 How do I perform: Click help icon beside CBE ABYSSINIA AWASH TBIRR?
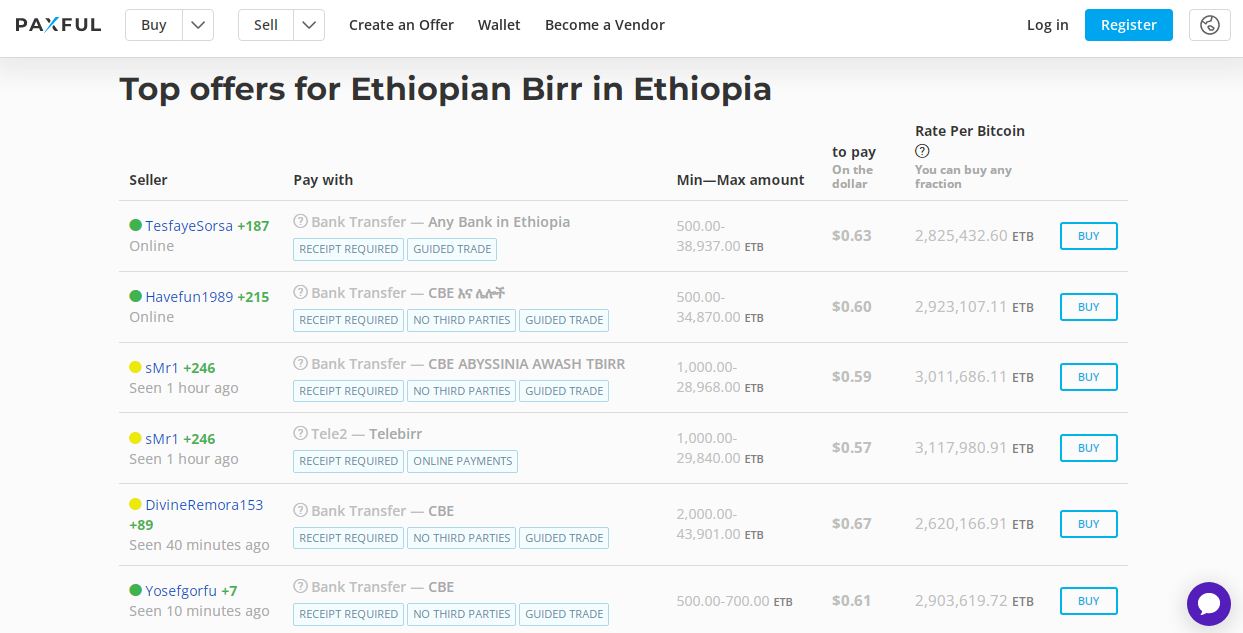[300, 364]
